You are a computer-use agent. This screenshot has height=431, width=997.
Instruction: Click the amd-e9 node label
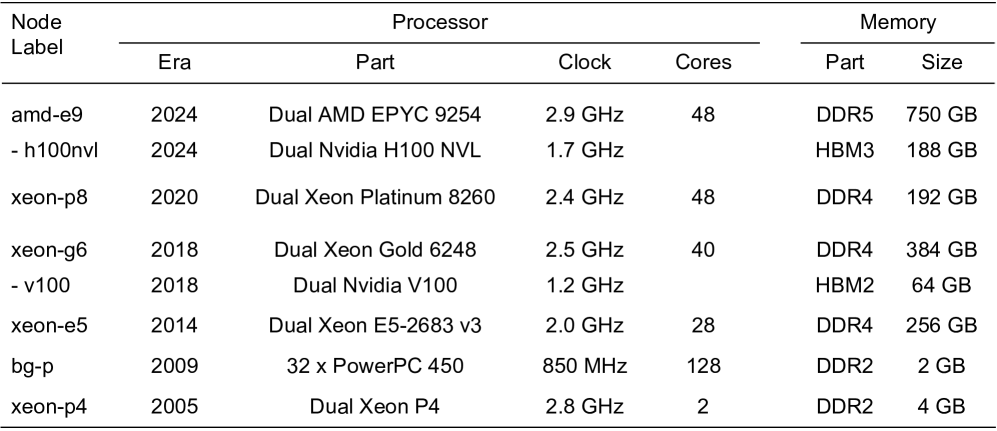click(x=40, y=116)
